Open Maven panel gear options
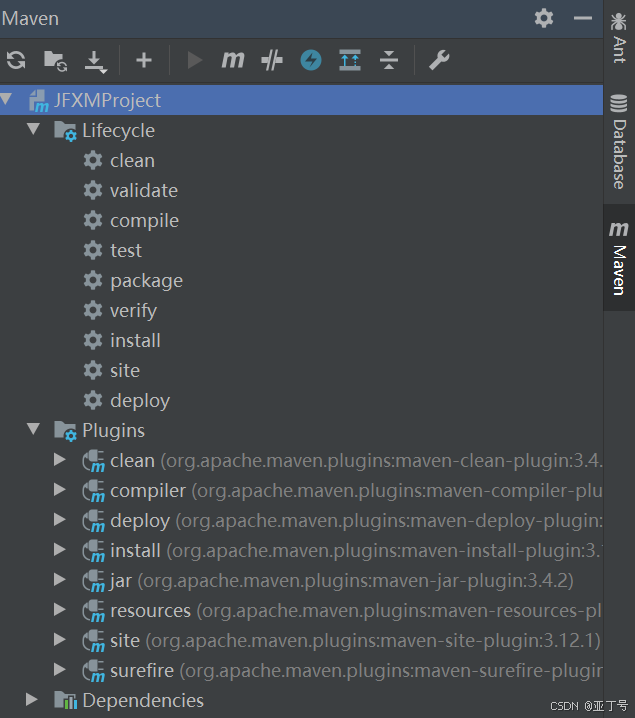 544,18
